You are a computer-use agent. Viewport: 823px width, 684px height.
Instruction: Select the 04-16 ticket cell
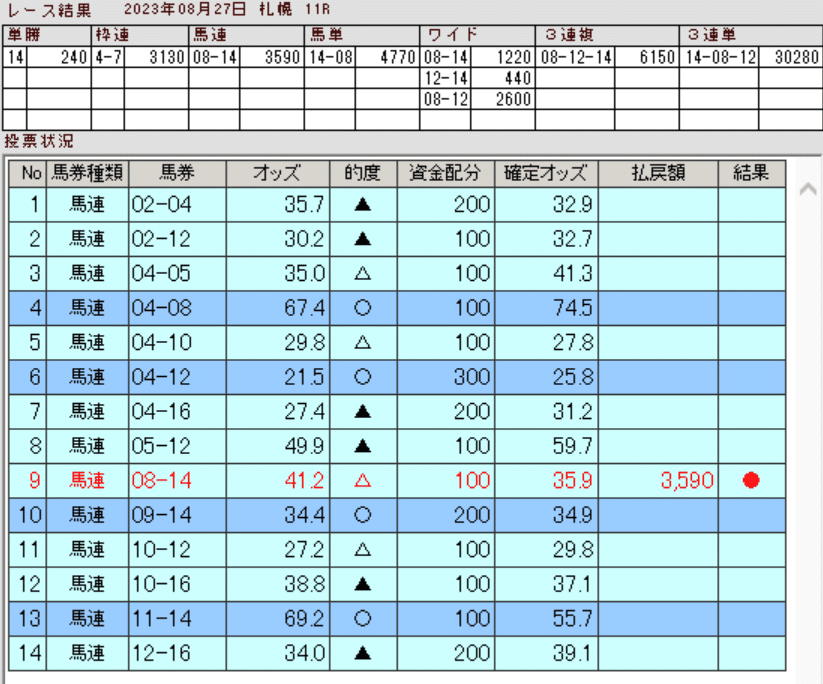177,412
